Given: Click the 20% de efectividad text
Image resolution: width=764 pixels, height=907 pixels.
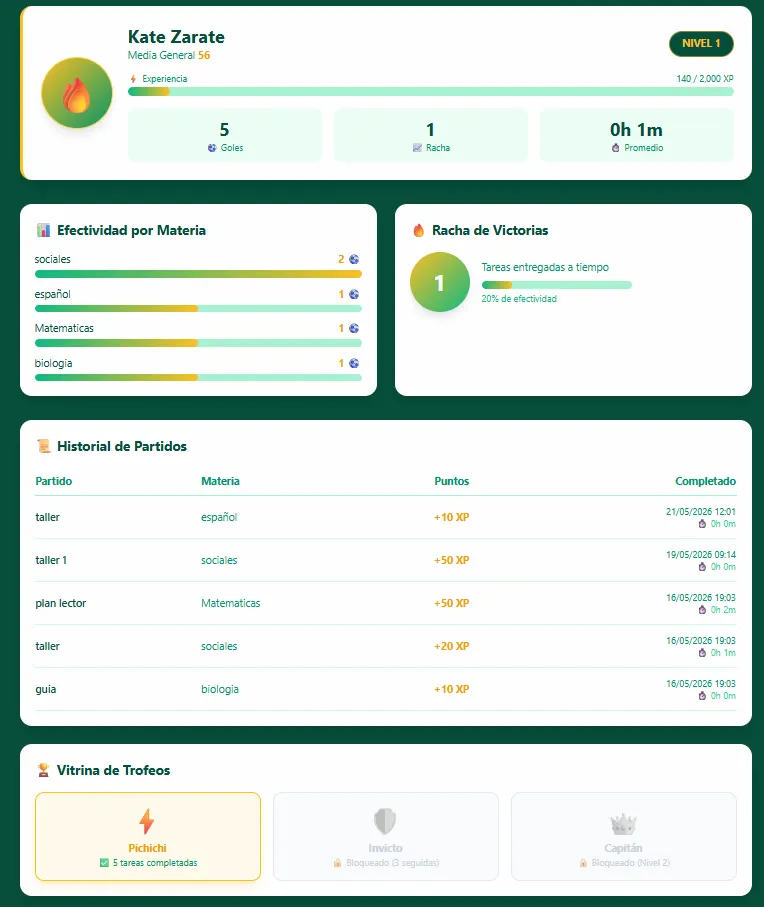Looking at the screenshot, I should click(x=519, y=299).
